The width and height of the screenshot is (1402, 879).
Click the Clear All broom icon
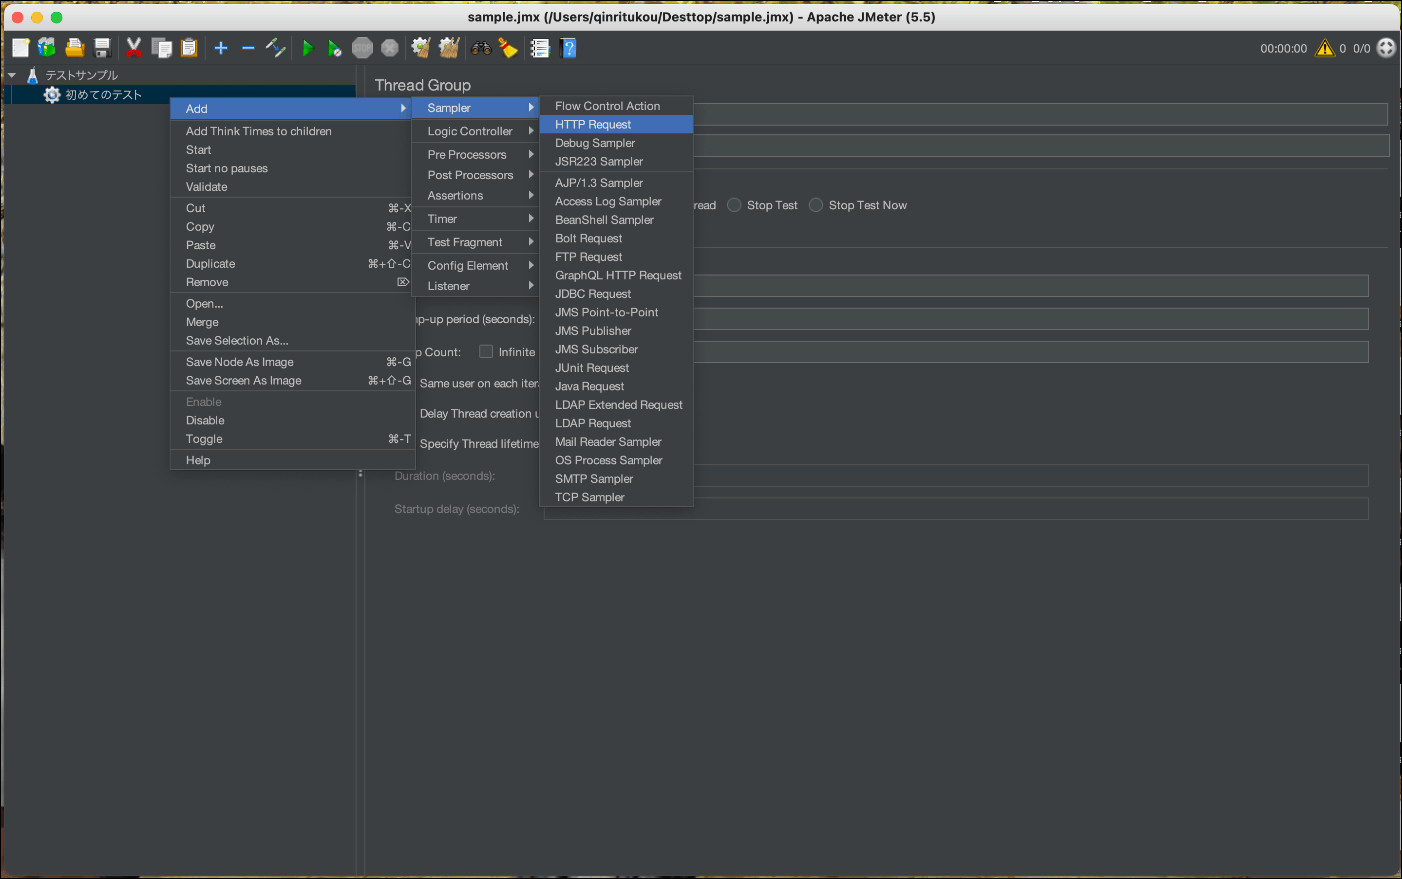pos(449,48)
